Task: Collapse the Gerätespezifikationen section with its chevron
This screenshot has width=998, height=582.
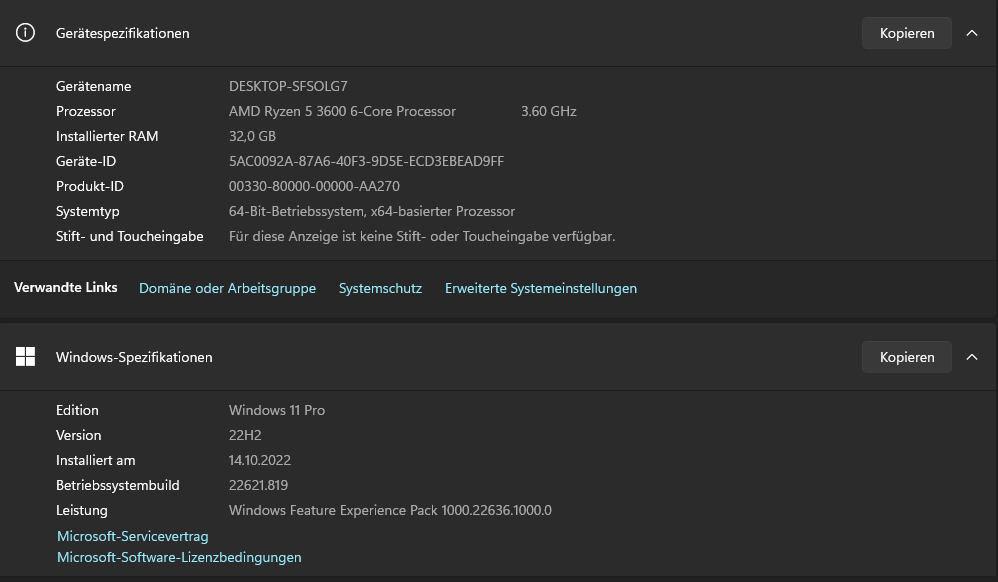Action: point(972,33)
